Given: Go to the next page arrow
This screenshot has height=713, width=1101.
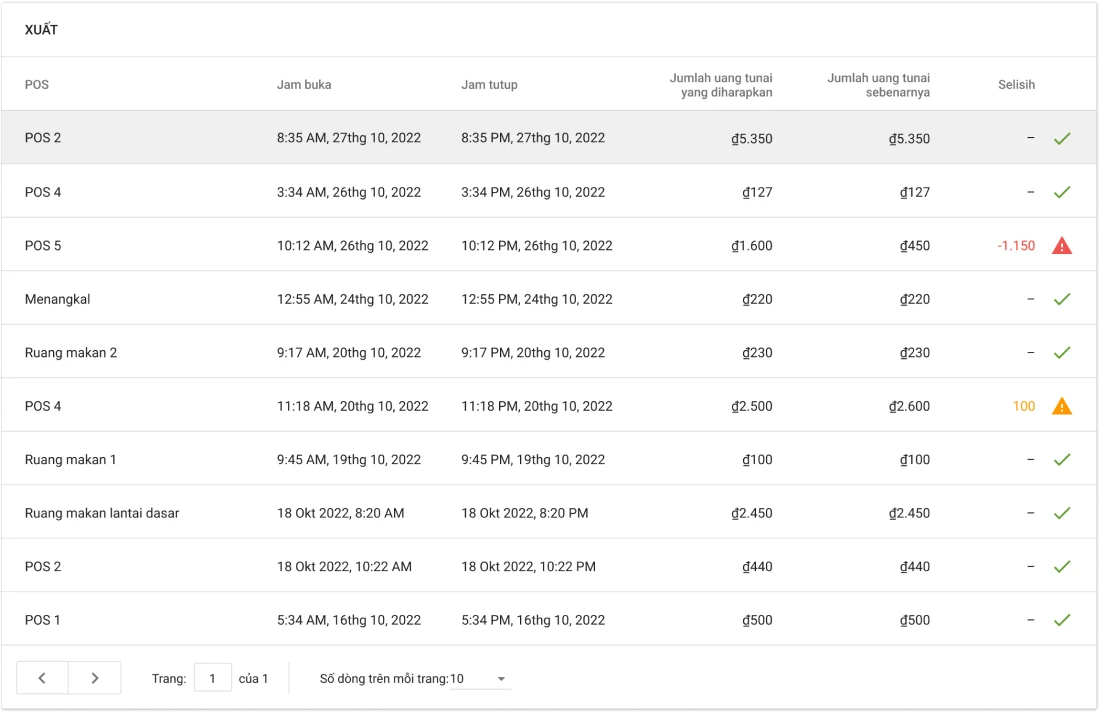Looking at the screenshot, I should coord(95,678).
